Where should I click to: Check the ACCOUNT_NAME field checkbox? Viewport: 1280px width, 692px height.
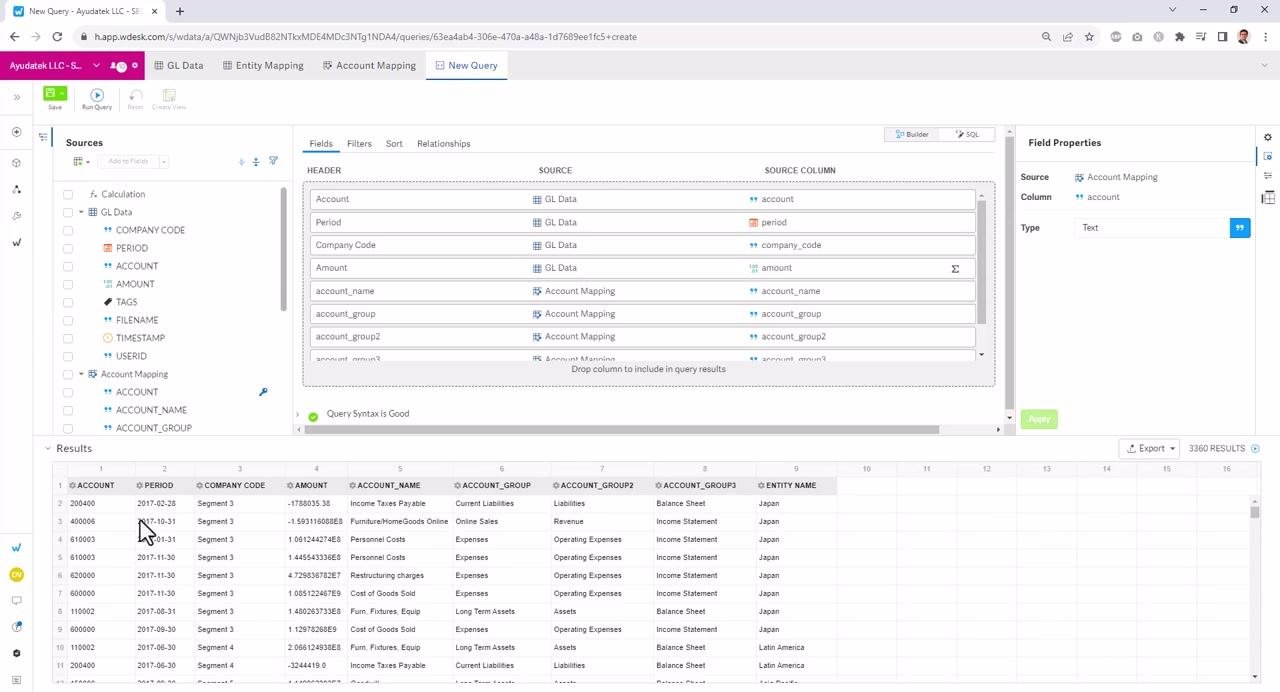[x=68, y=410]
